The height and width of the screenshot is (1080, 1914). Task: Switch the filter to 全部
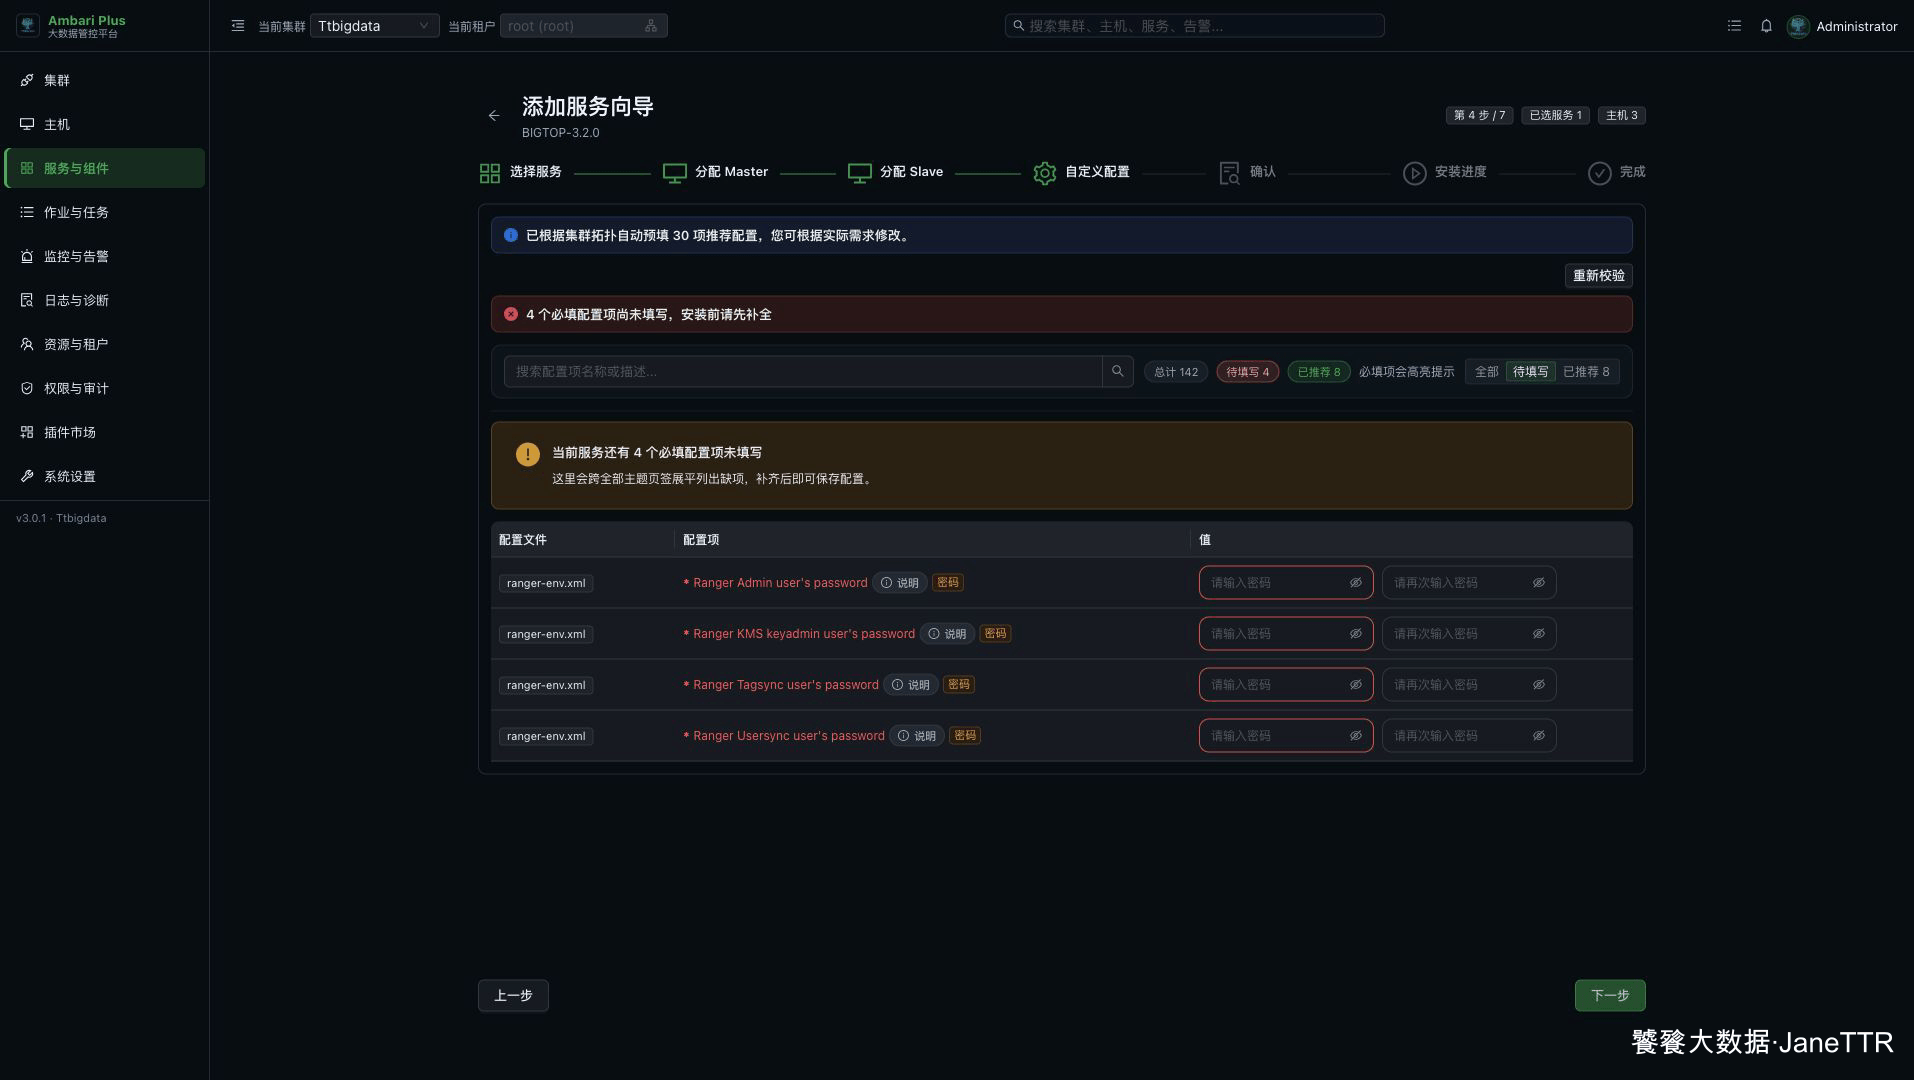1486,372
